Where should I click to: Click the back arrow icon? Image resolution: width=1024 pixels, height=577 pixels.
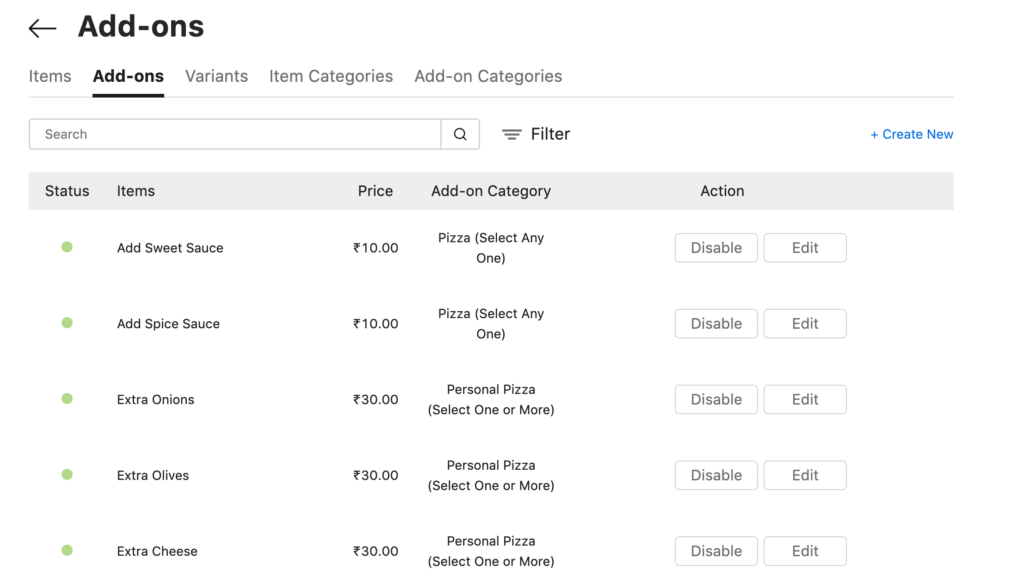point(40,27)
